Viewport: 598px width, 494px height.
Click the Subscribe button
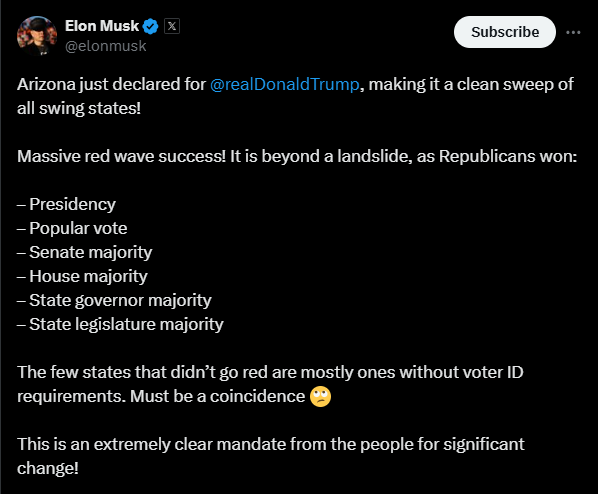tap(505, 32)
